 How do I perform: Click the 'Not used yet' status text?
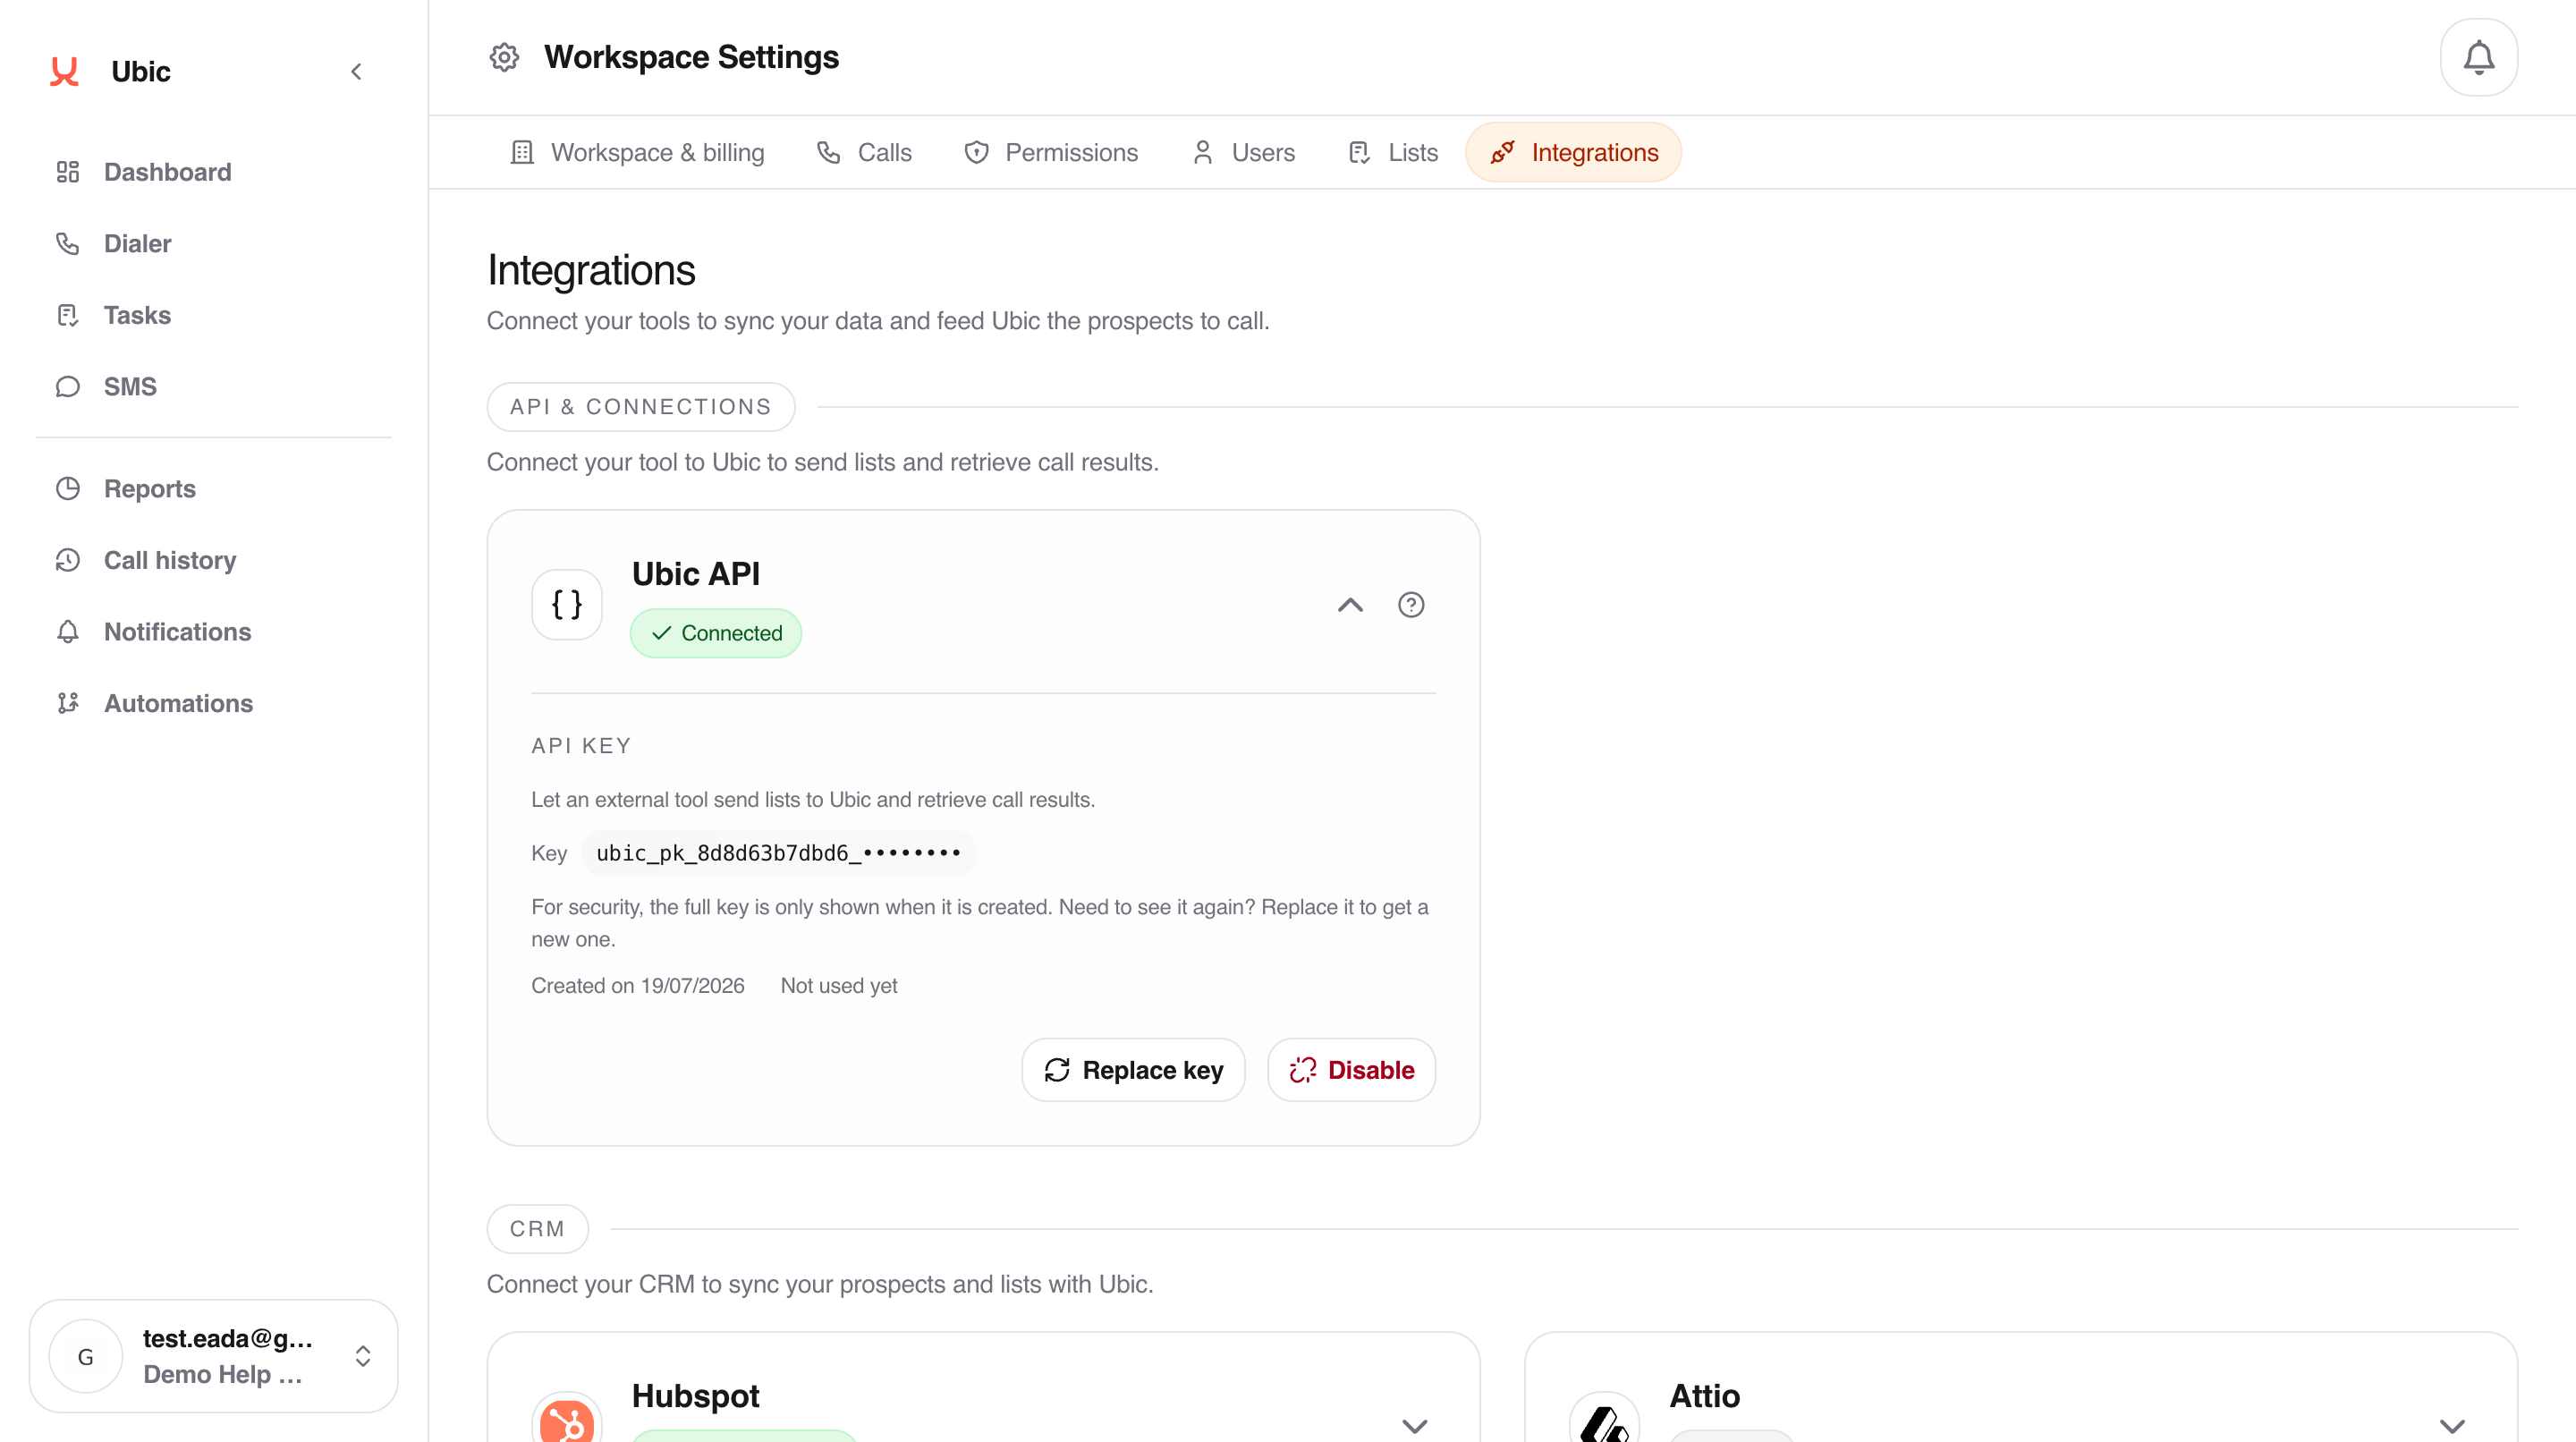[x=839, y=986]
